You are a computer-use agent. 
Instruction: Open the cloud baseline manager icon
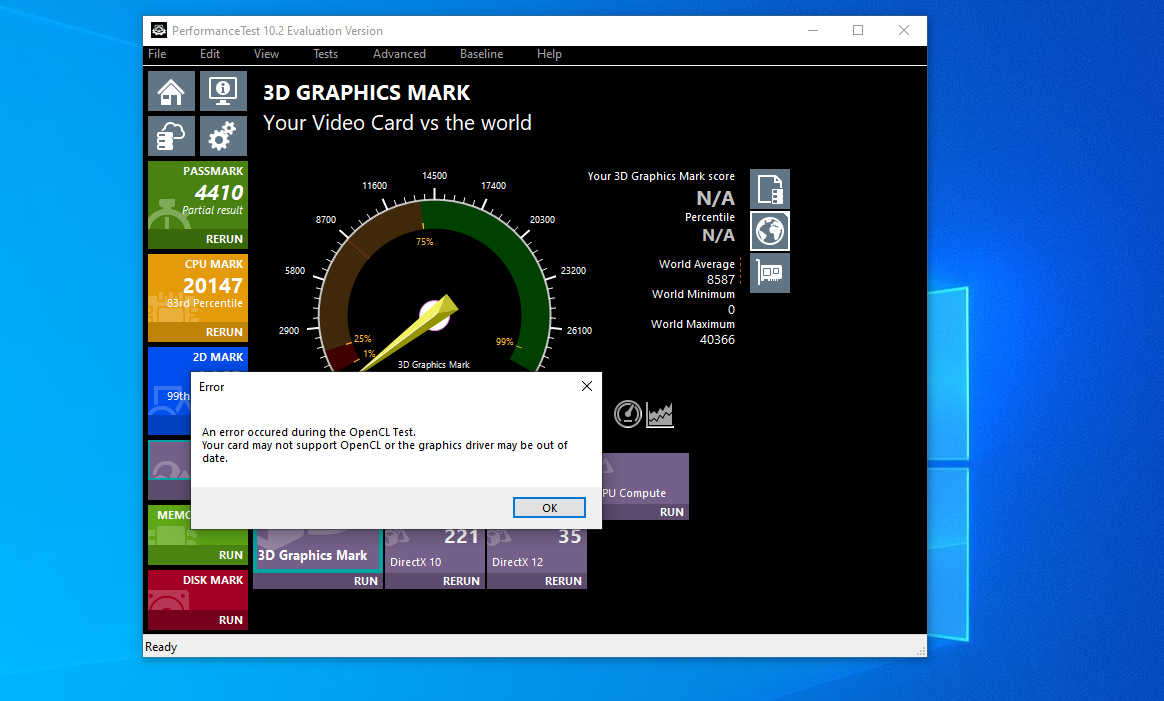(x=171, y=136)
